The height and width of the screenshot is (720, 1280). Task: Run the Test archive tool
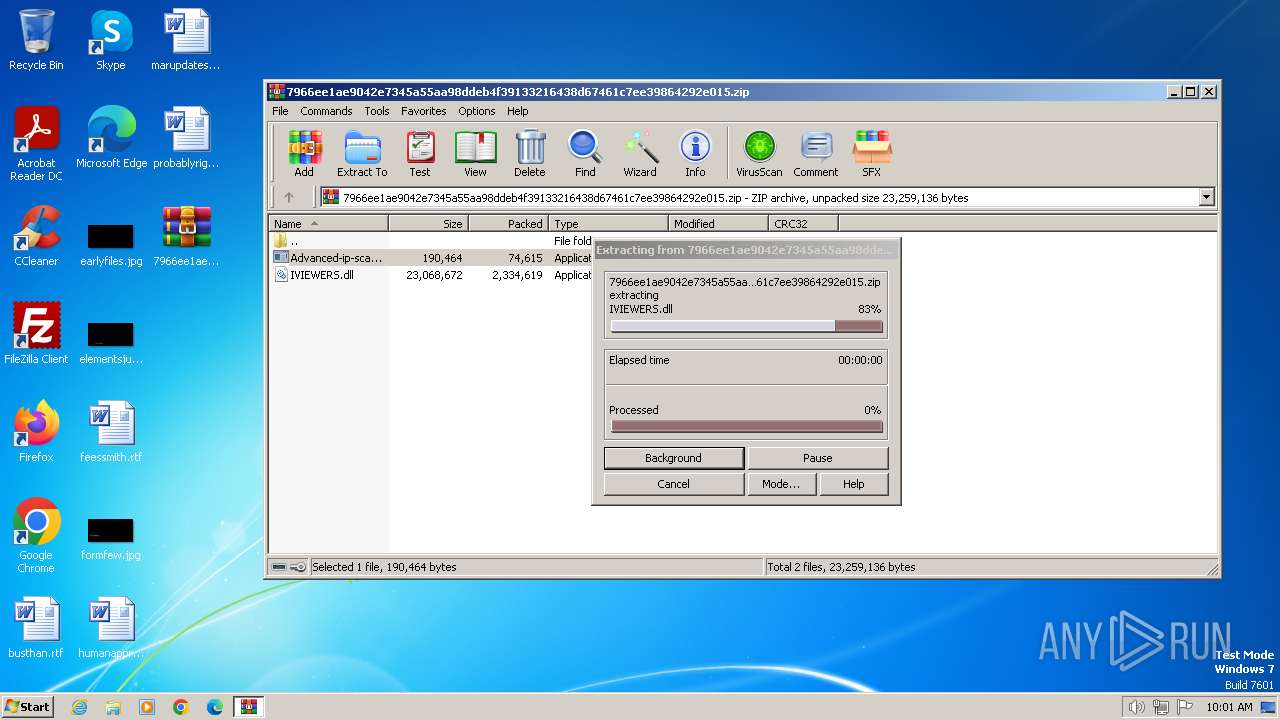[420, 154]
